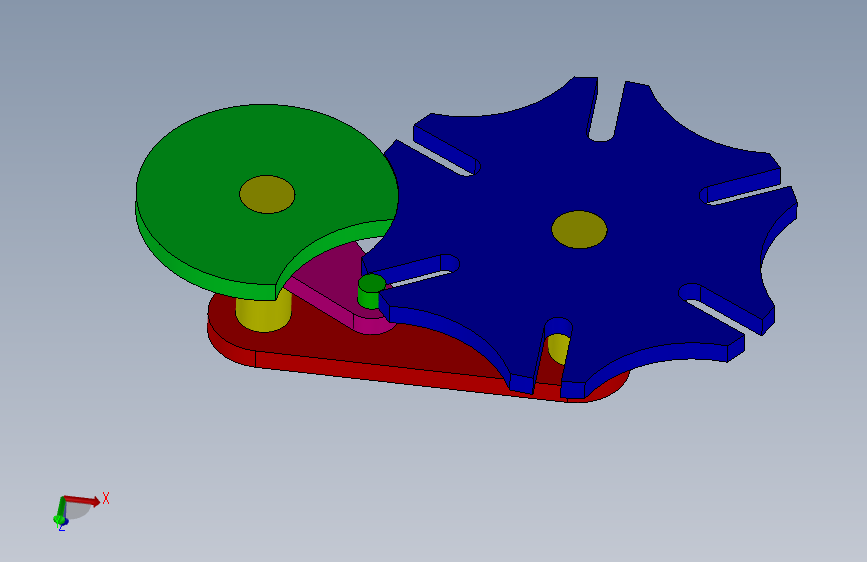The width and height of the screenshot is (867, 562).
Task: Select yellow shaft column below green disk
Action: pyautogui.click(x=263, y=313)
